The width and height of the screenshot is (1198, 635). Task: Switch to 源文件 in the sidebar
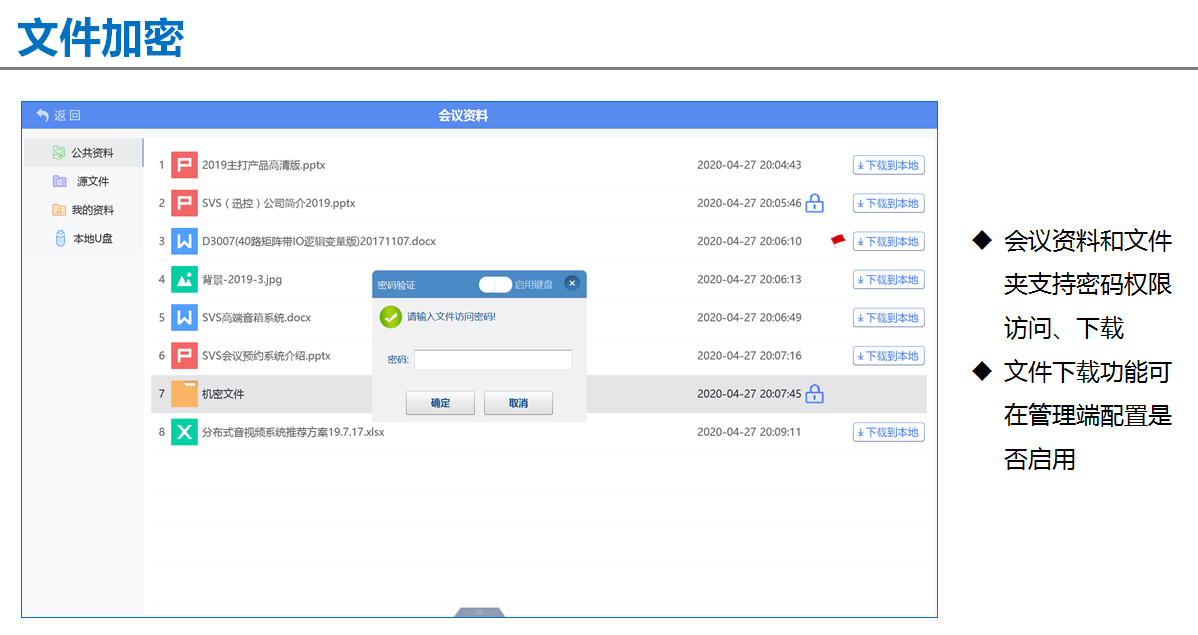(84, 182)
